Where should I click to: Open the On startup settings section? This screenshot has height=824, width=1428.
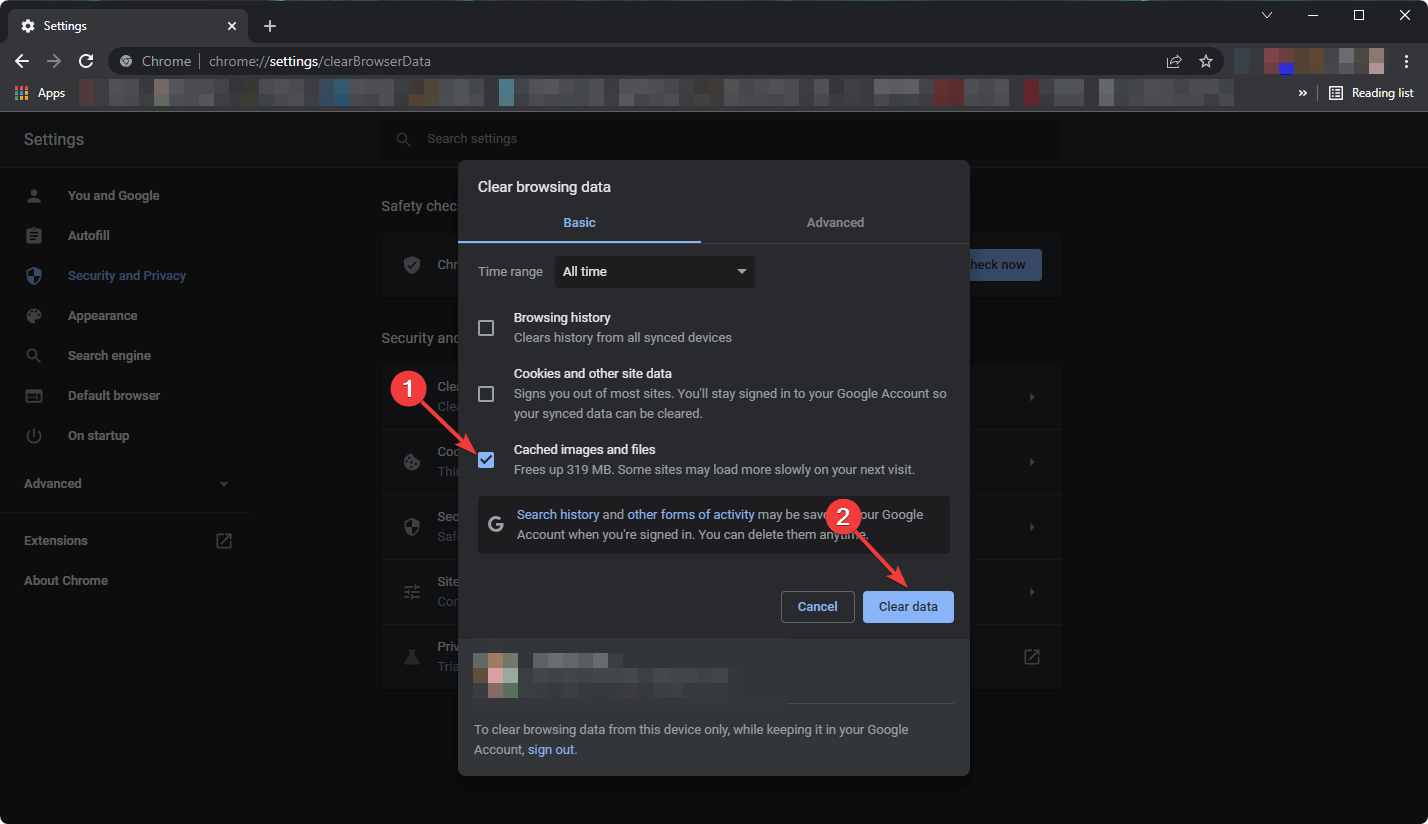tap(98, 435)
